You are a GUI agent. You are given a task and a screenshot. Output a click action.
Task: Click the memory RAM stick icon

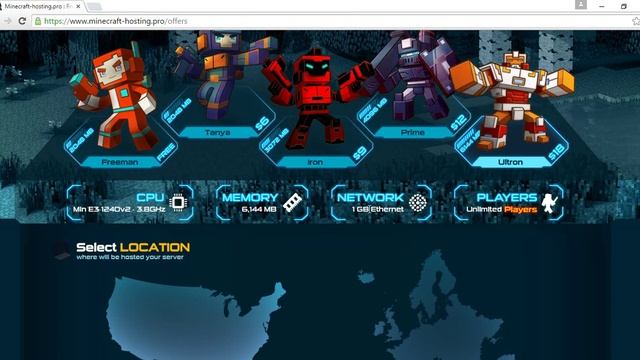[x=292, y=202]
